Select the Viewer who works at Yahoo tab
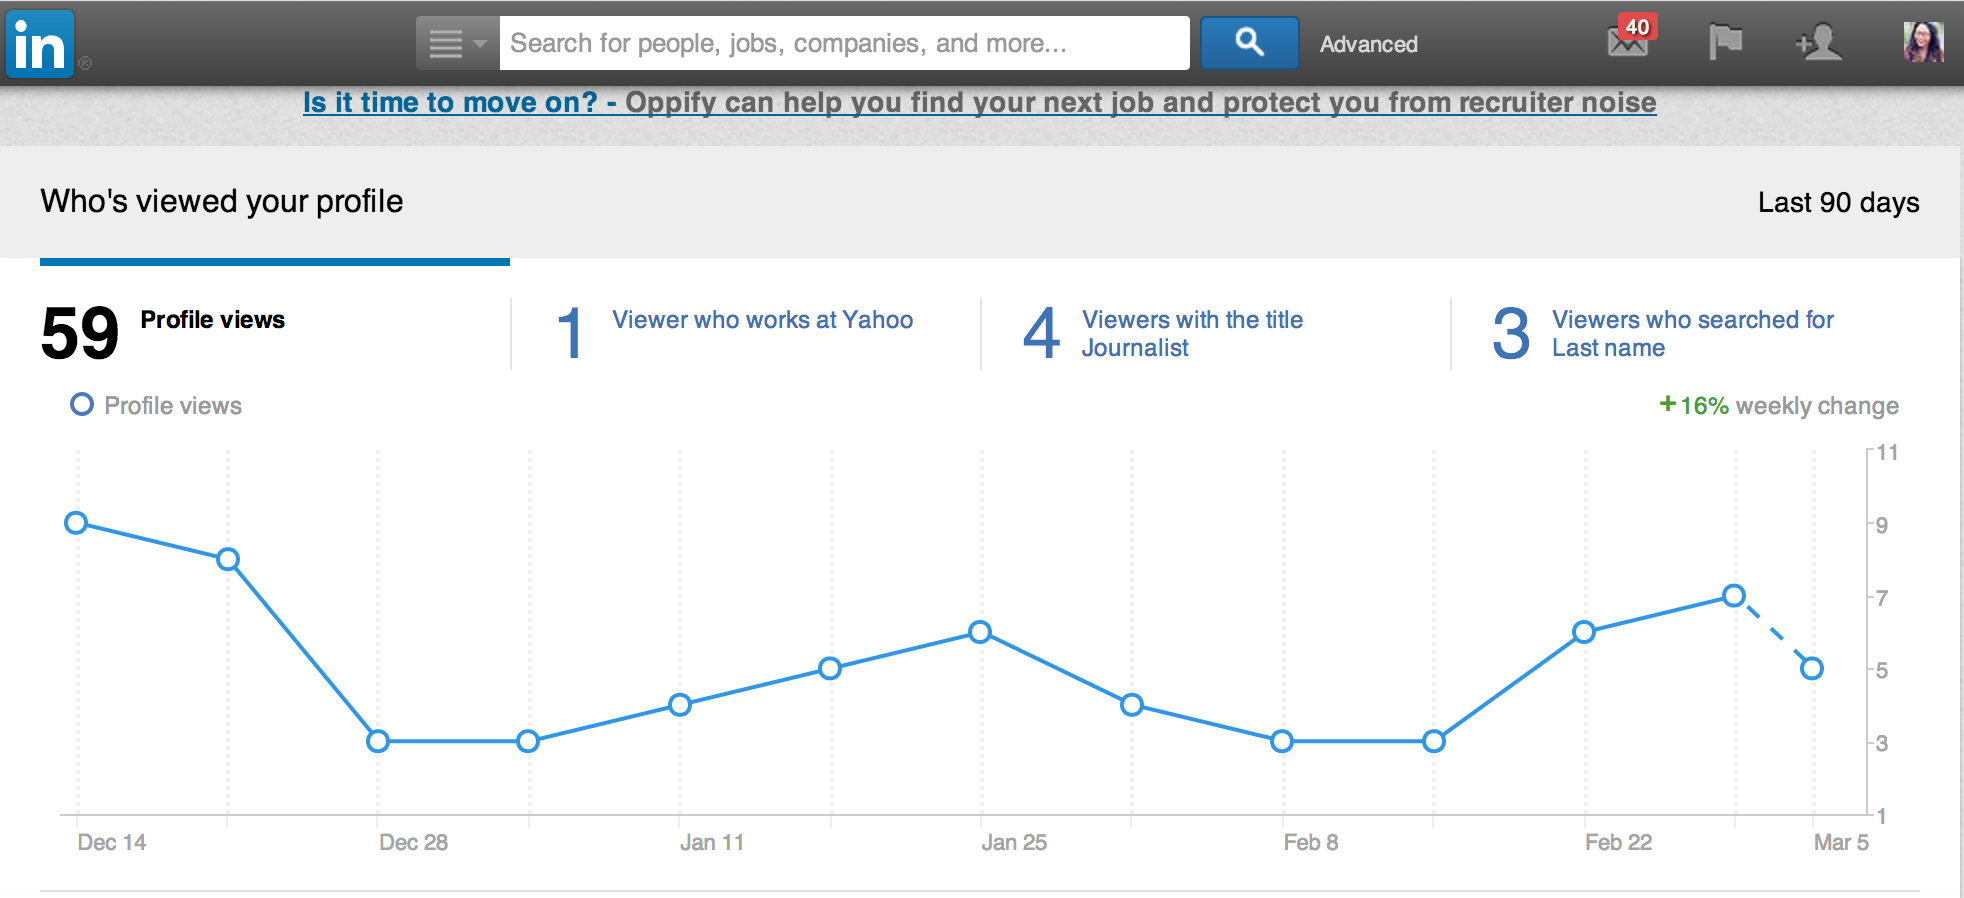This screenshot has width=1964, height=898. coord(761,320)
